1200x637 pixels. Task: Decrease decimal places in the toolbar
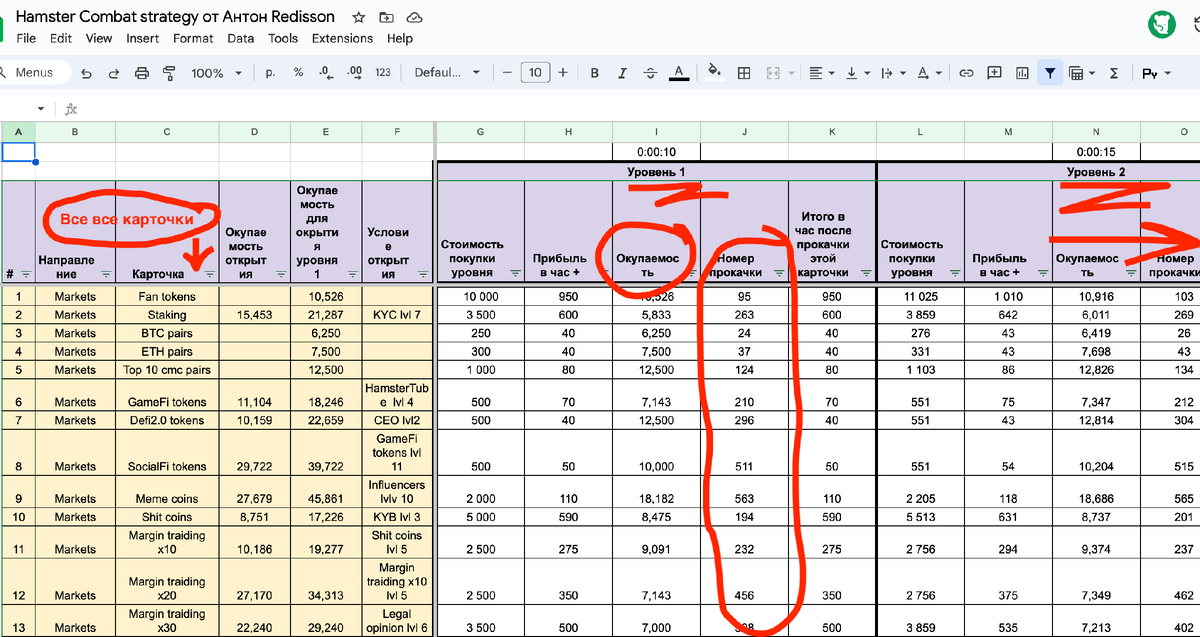[x=326, y=73]
